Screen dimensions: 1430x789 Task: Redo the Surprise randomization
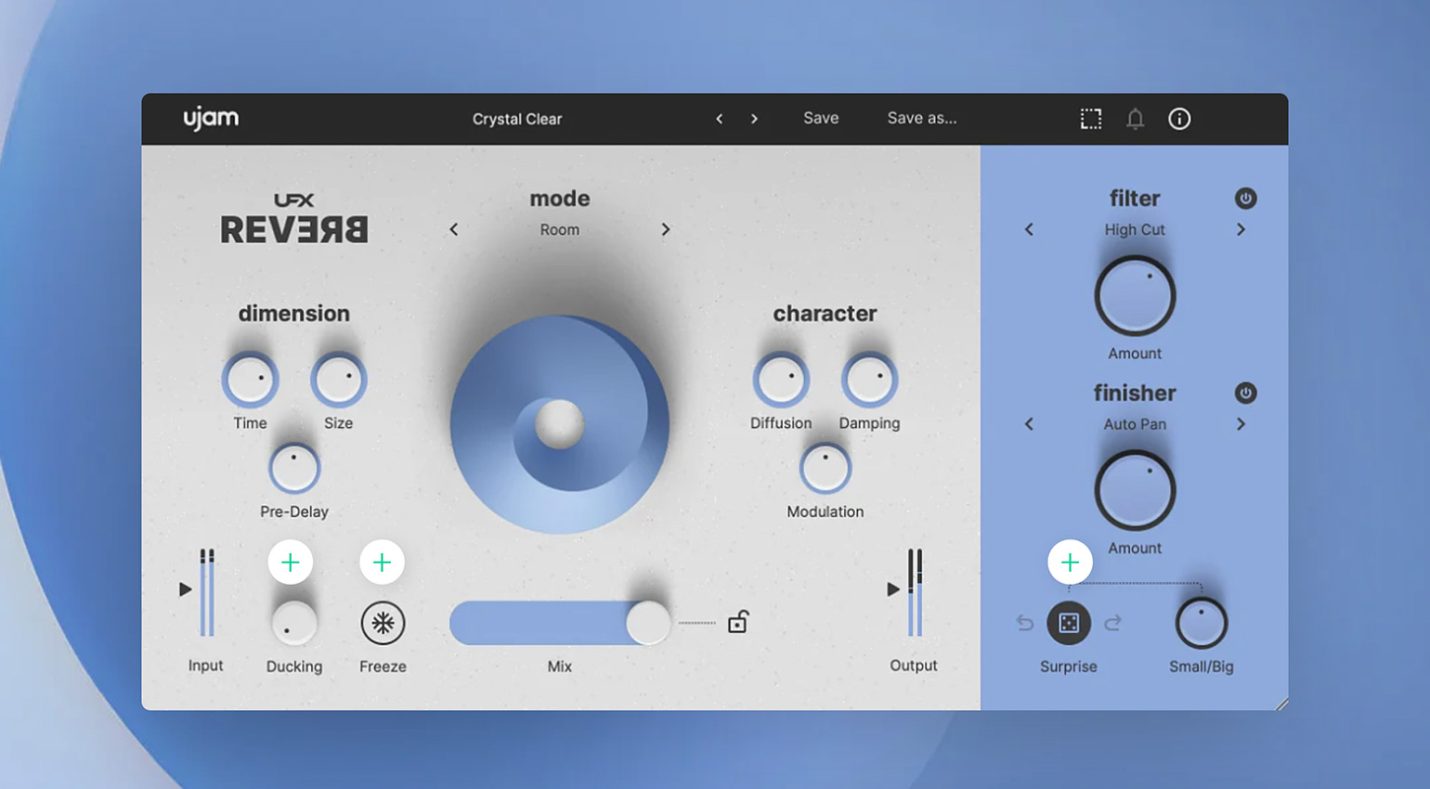1112,624
